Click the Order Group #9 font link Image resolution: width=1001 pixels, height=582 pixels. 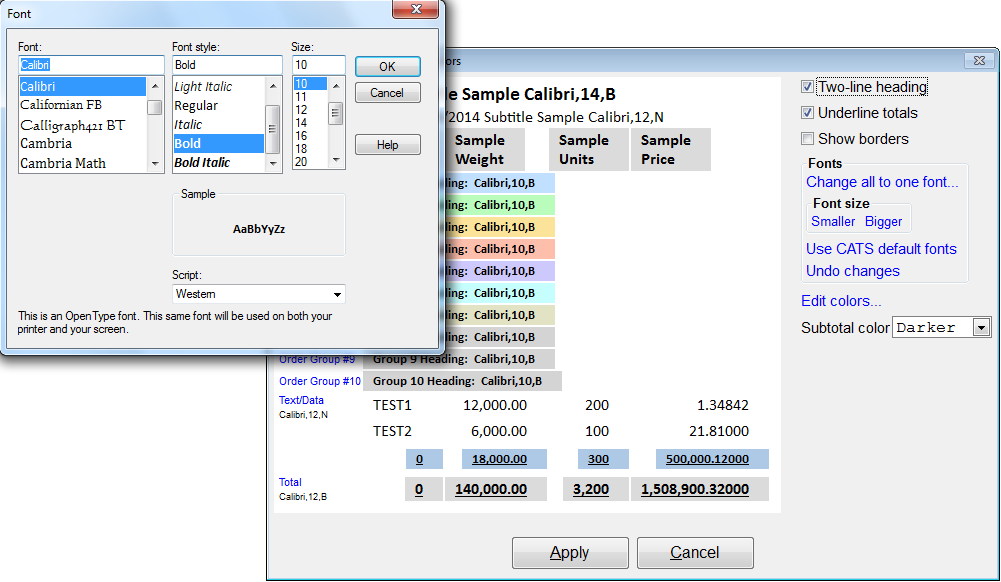(317, 359)
